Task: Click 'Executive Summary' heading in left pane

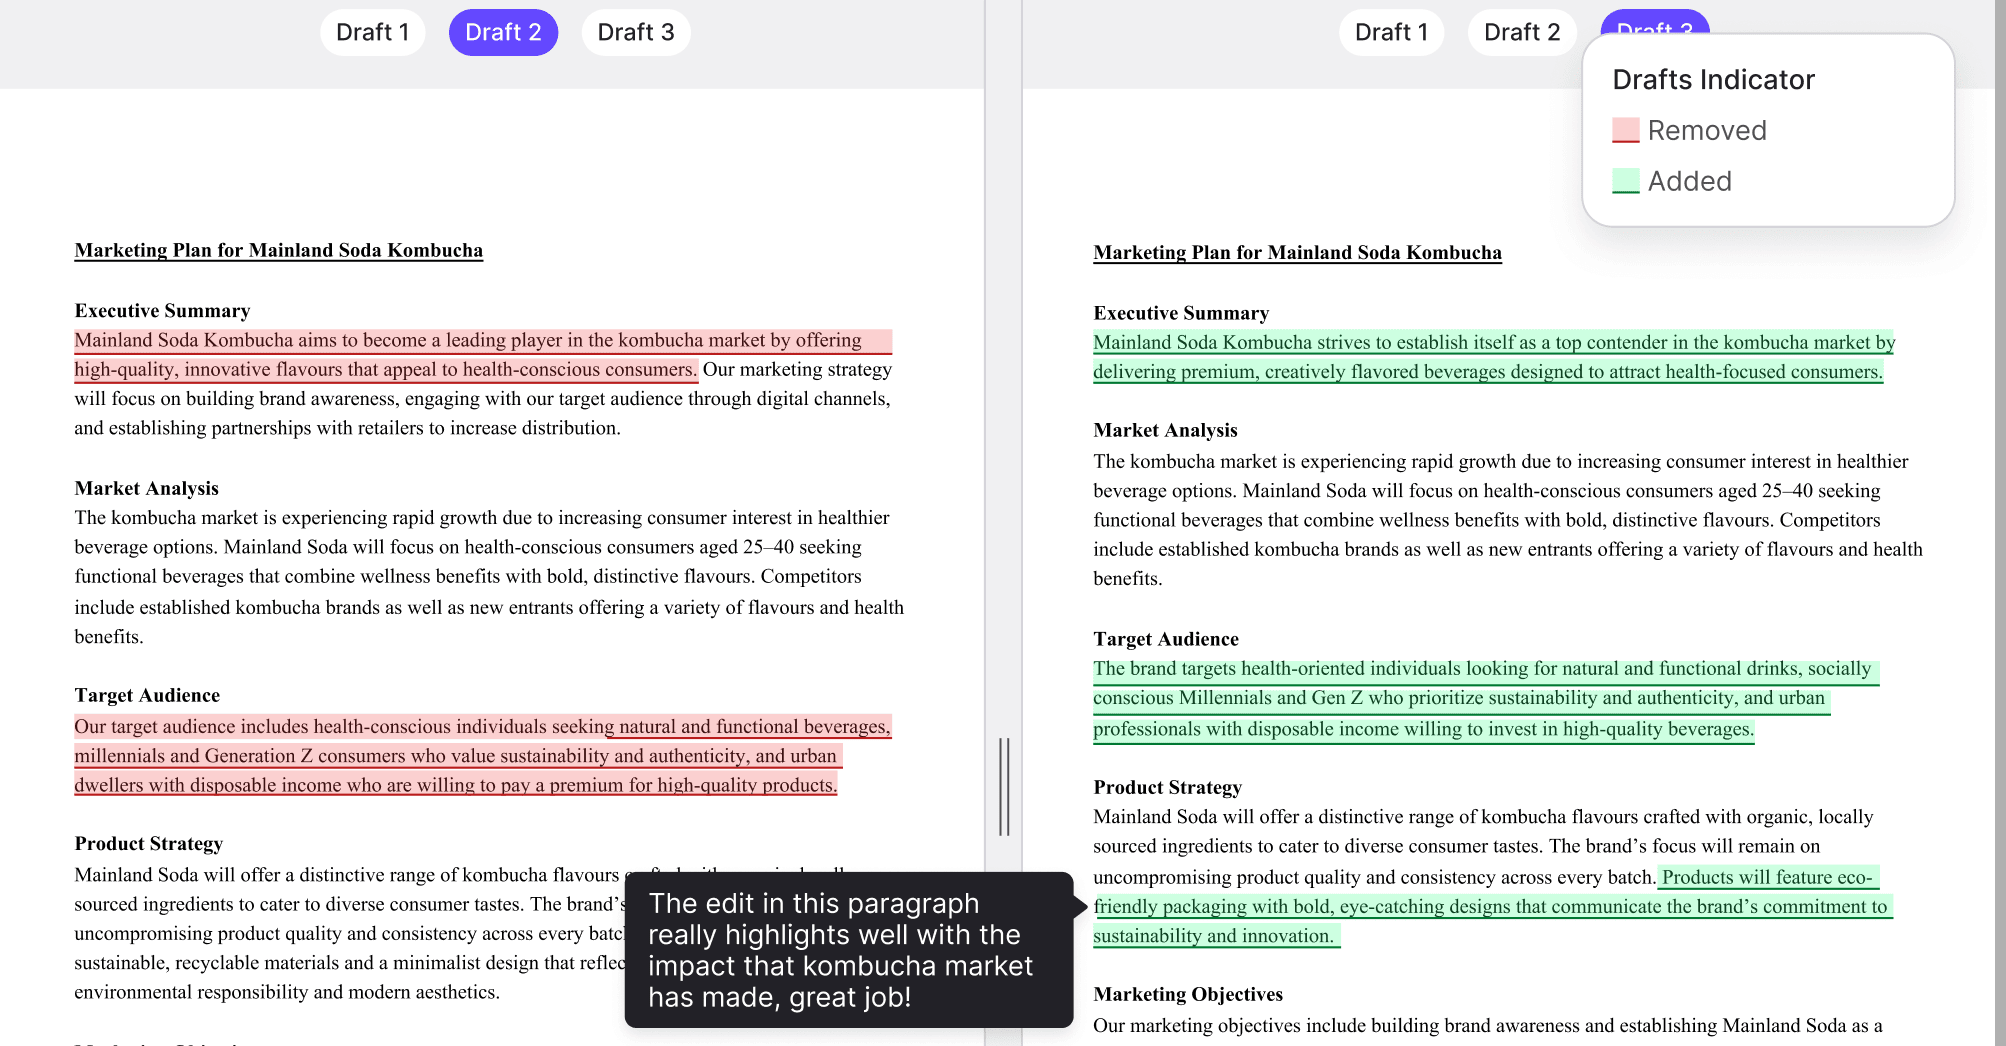Action: 162,310
